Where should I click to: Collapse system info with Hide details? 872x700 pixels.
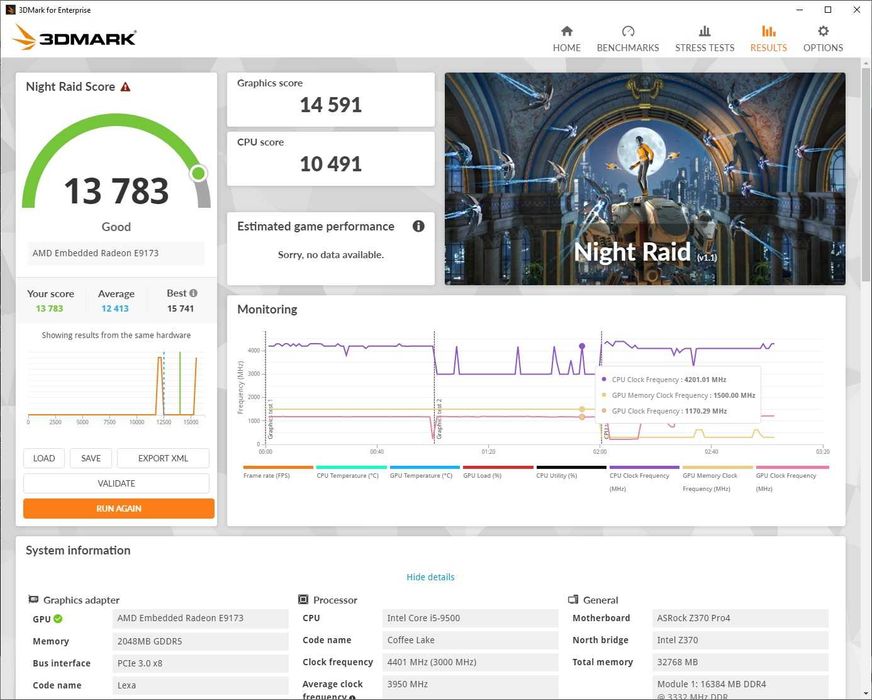430,577
